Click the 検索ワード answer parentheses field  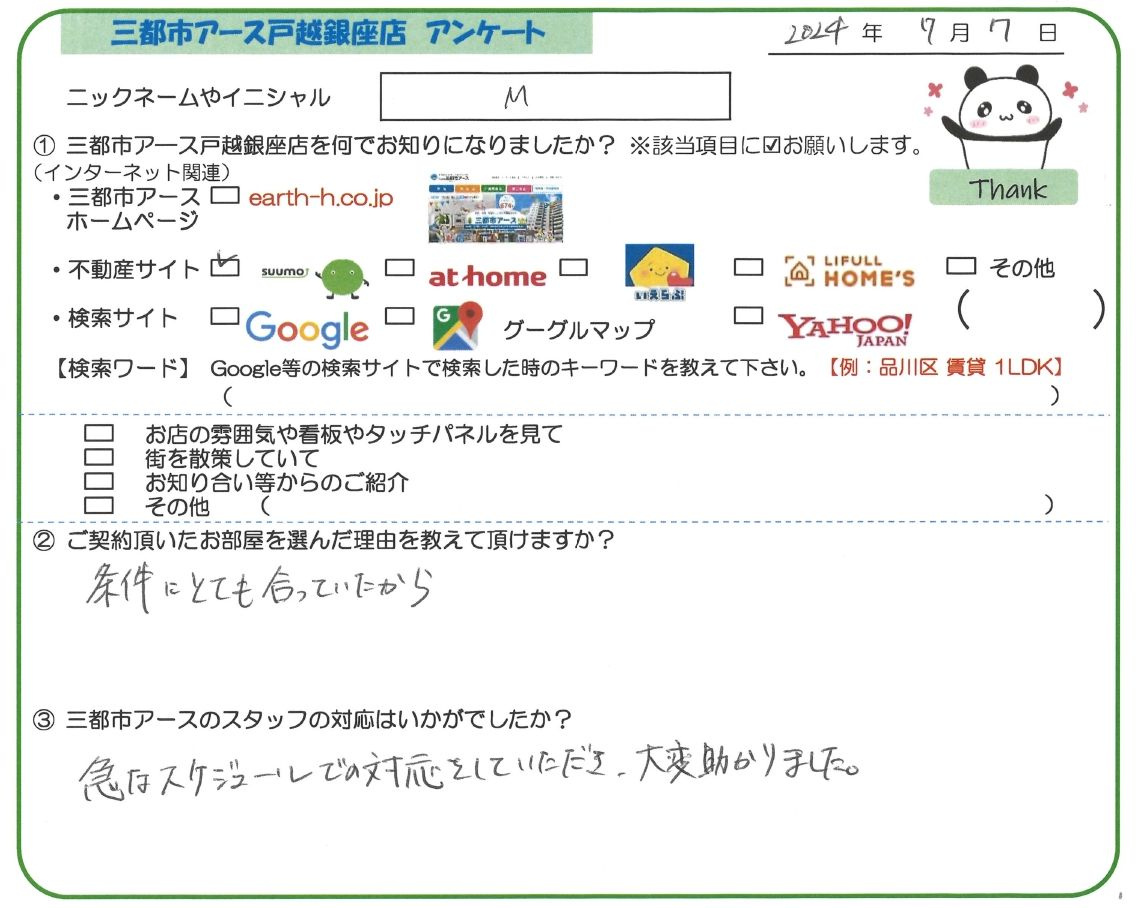coord(641,396)
